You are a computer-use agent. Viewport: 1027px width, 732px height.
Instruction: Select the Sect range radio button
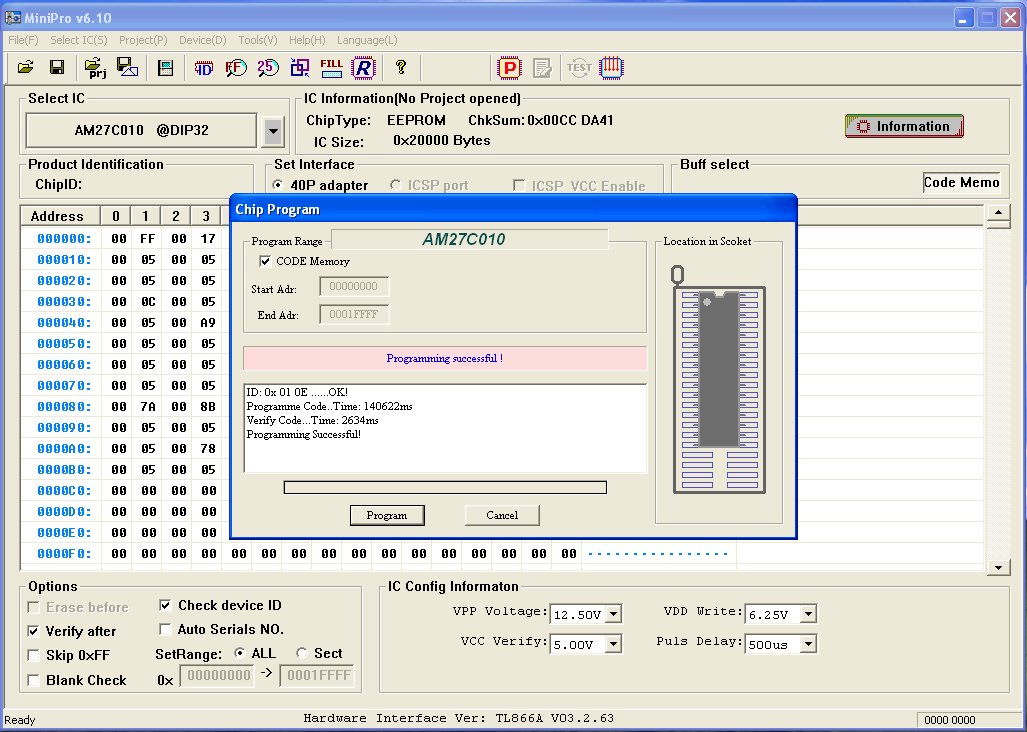click(301, 653)
